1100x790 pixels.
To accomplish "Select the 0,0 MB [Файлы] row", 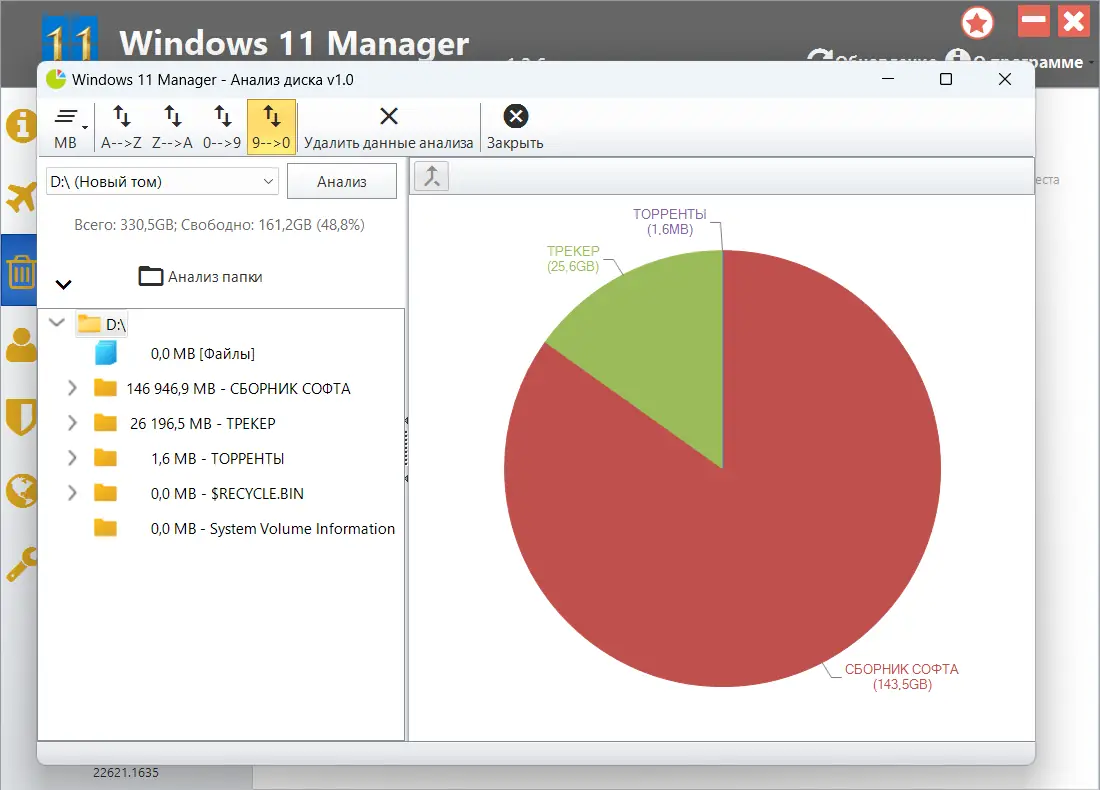I will click(x=203, y=354).
